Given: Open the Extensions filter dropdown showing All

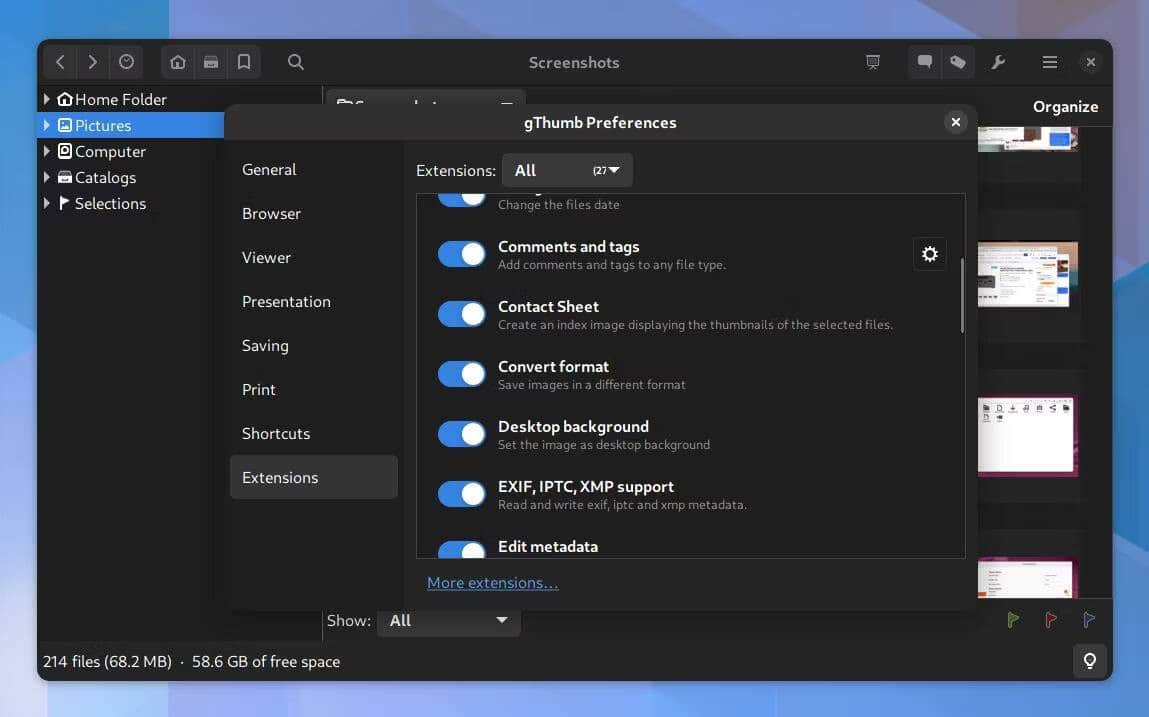Looking at the screenshot, I should point(566,170).
